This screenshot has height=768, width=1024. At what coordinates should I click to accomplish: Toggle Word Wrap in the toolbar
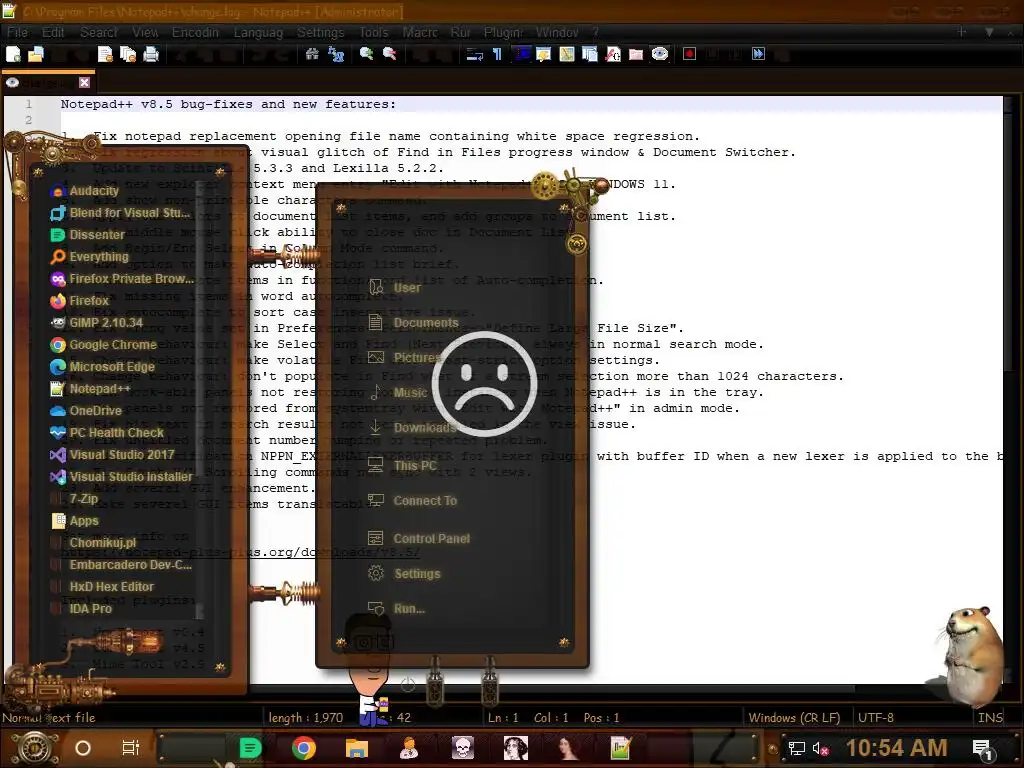475,54
